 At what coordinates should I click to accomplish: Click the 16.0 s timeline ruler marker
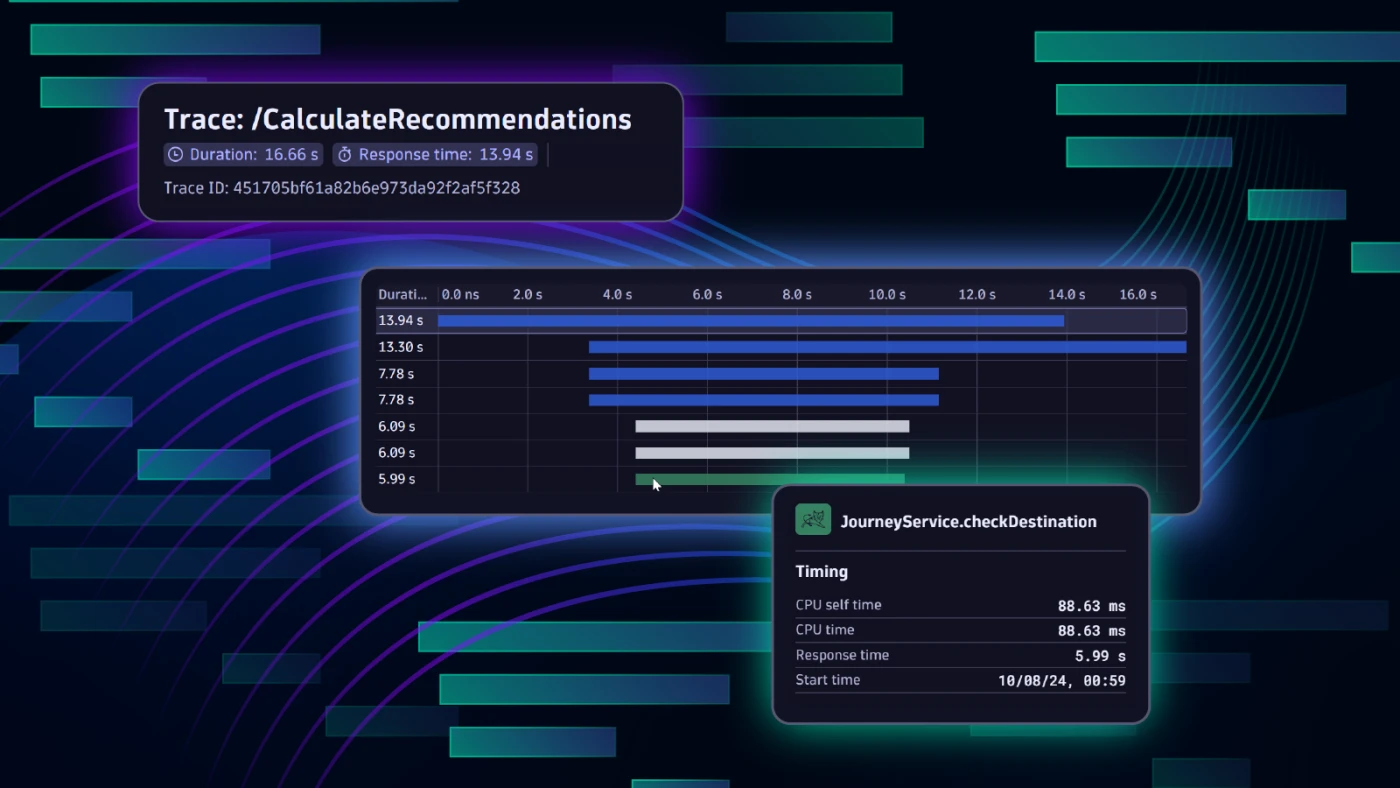(1137, 294)
